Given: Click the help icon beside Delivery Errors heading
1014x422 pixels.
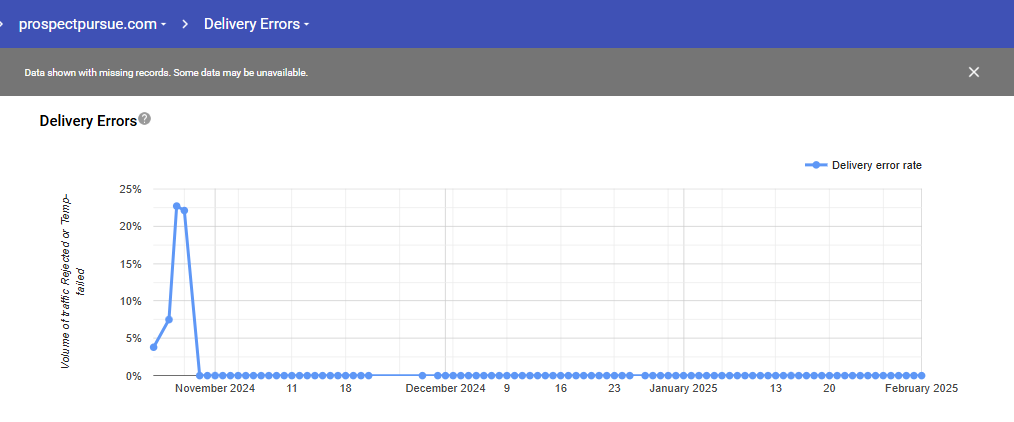Looking at the screenshot, I should pyautogui.click(x=145, y=119).
